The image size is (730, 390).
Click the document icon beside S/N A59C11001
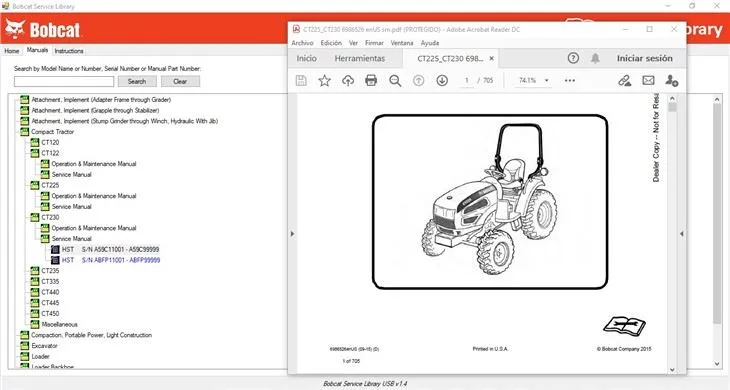click(55, 249)
